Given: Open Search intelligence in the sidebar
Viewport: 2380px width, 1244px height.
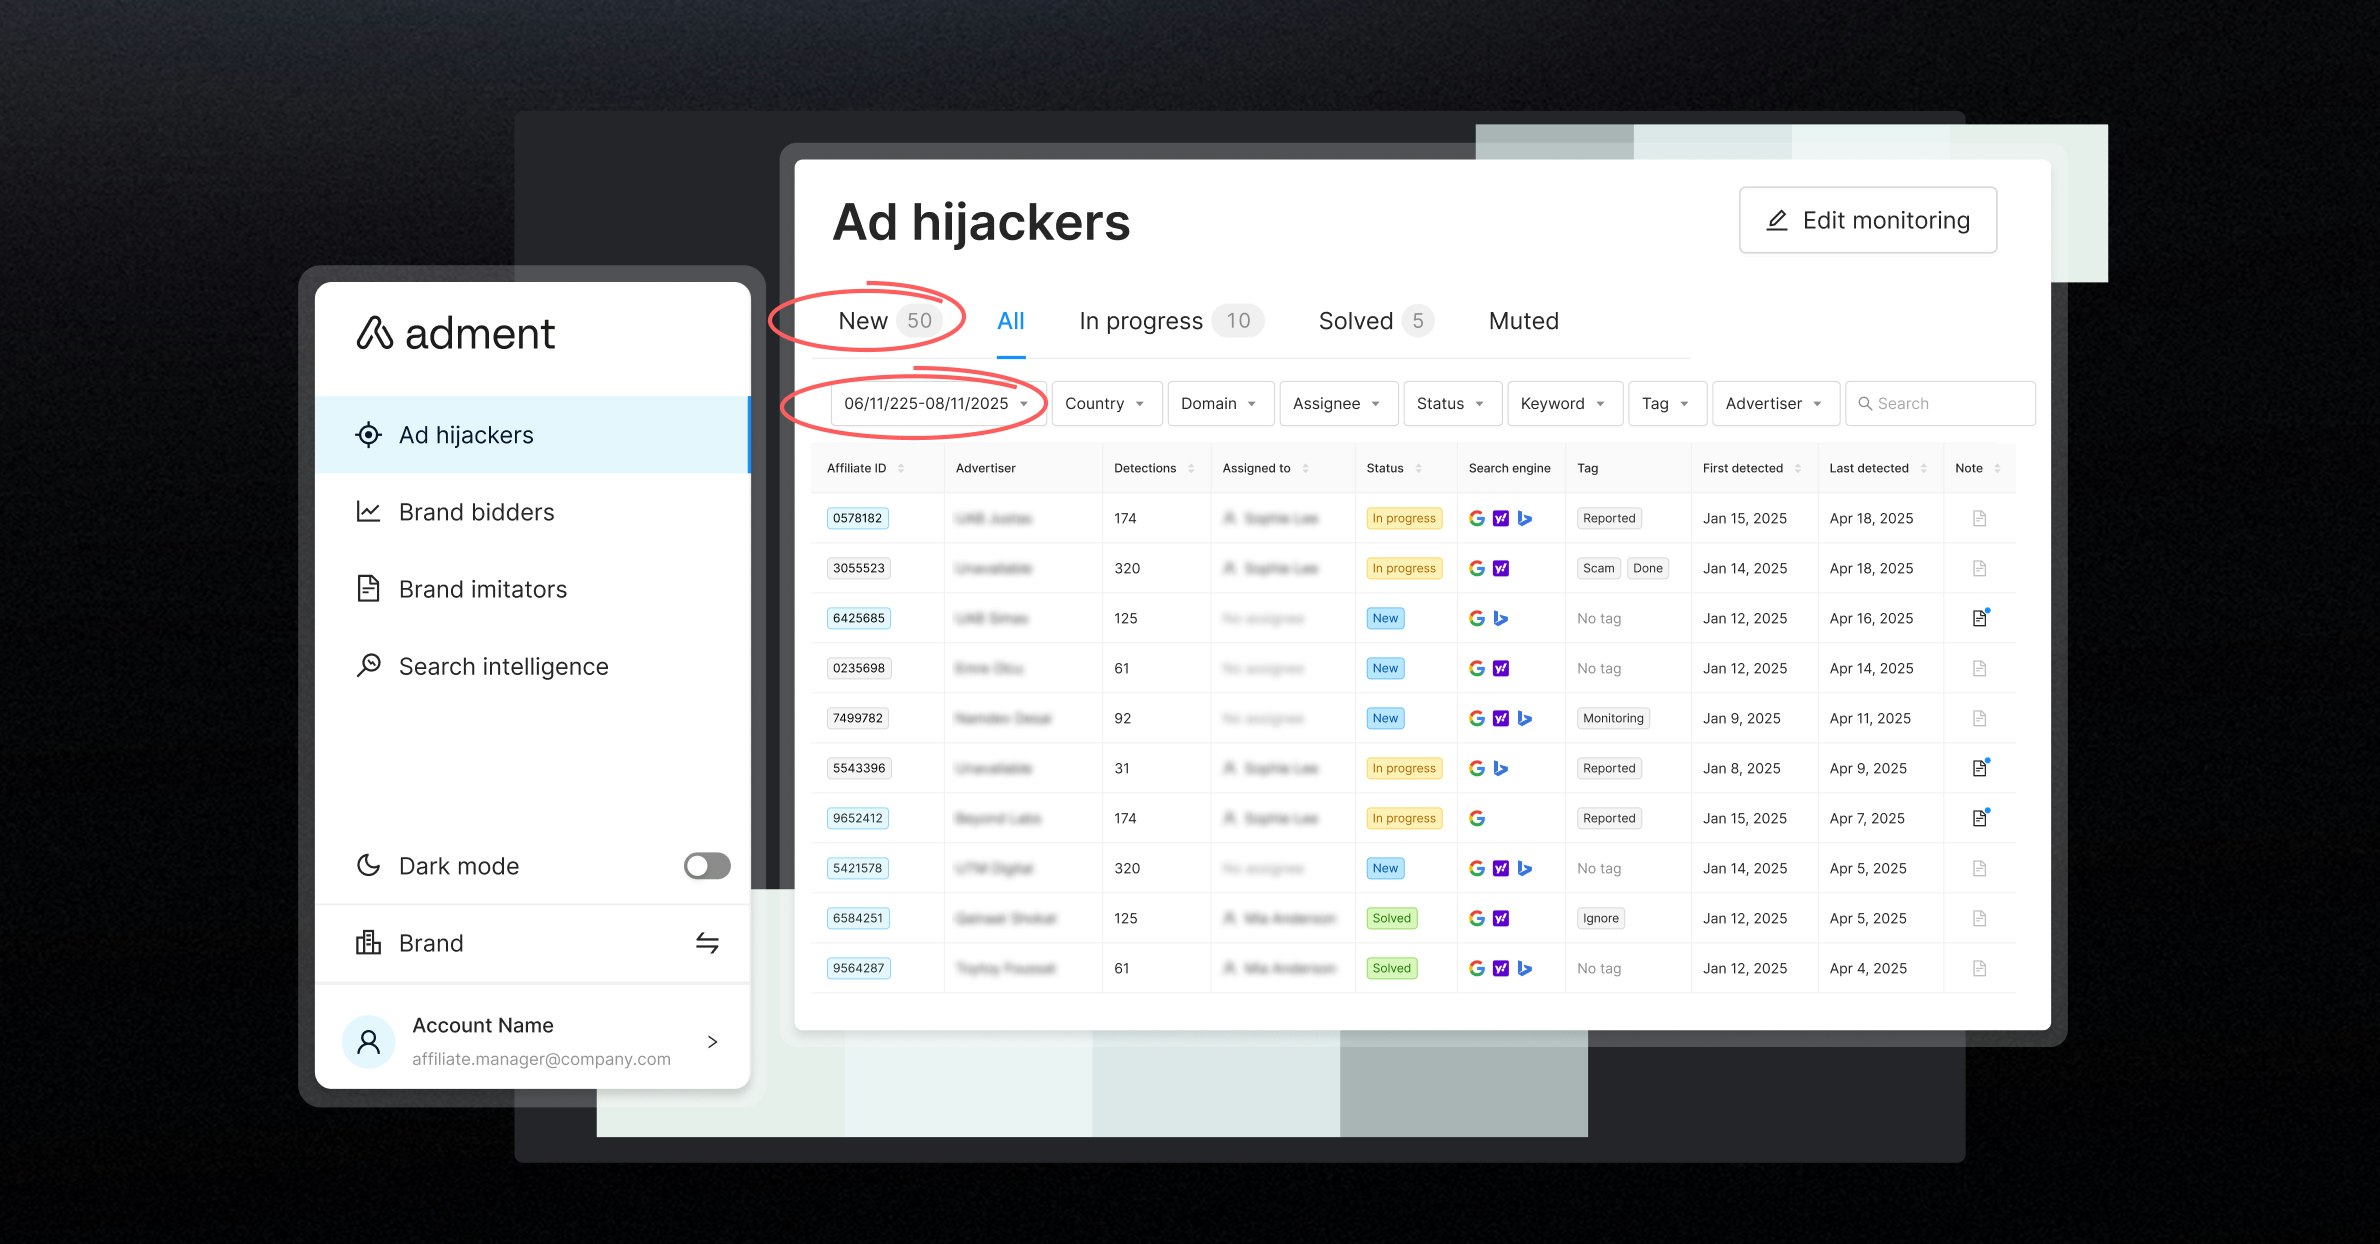Looking at the screenshot, I should pos(504,666).
